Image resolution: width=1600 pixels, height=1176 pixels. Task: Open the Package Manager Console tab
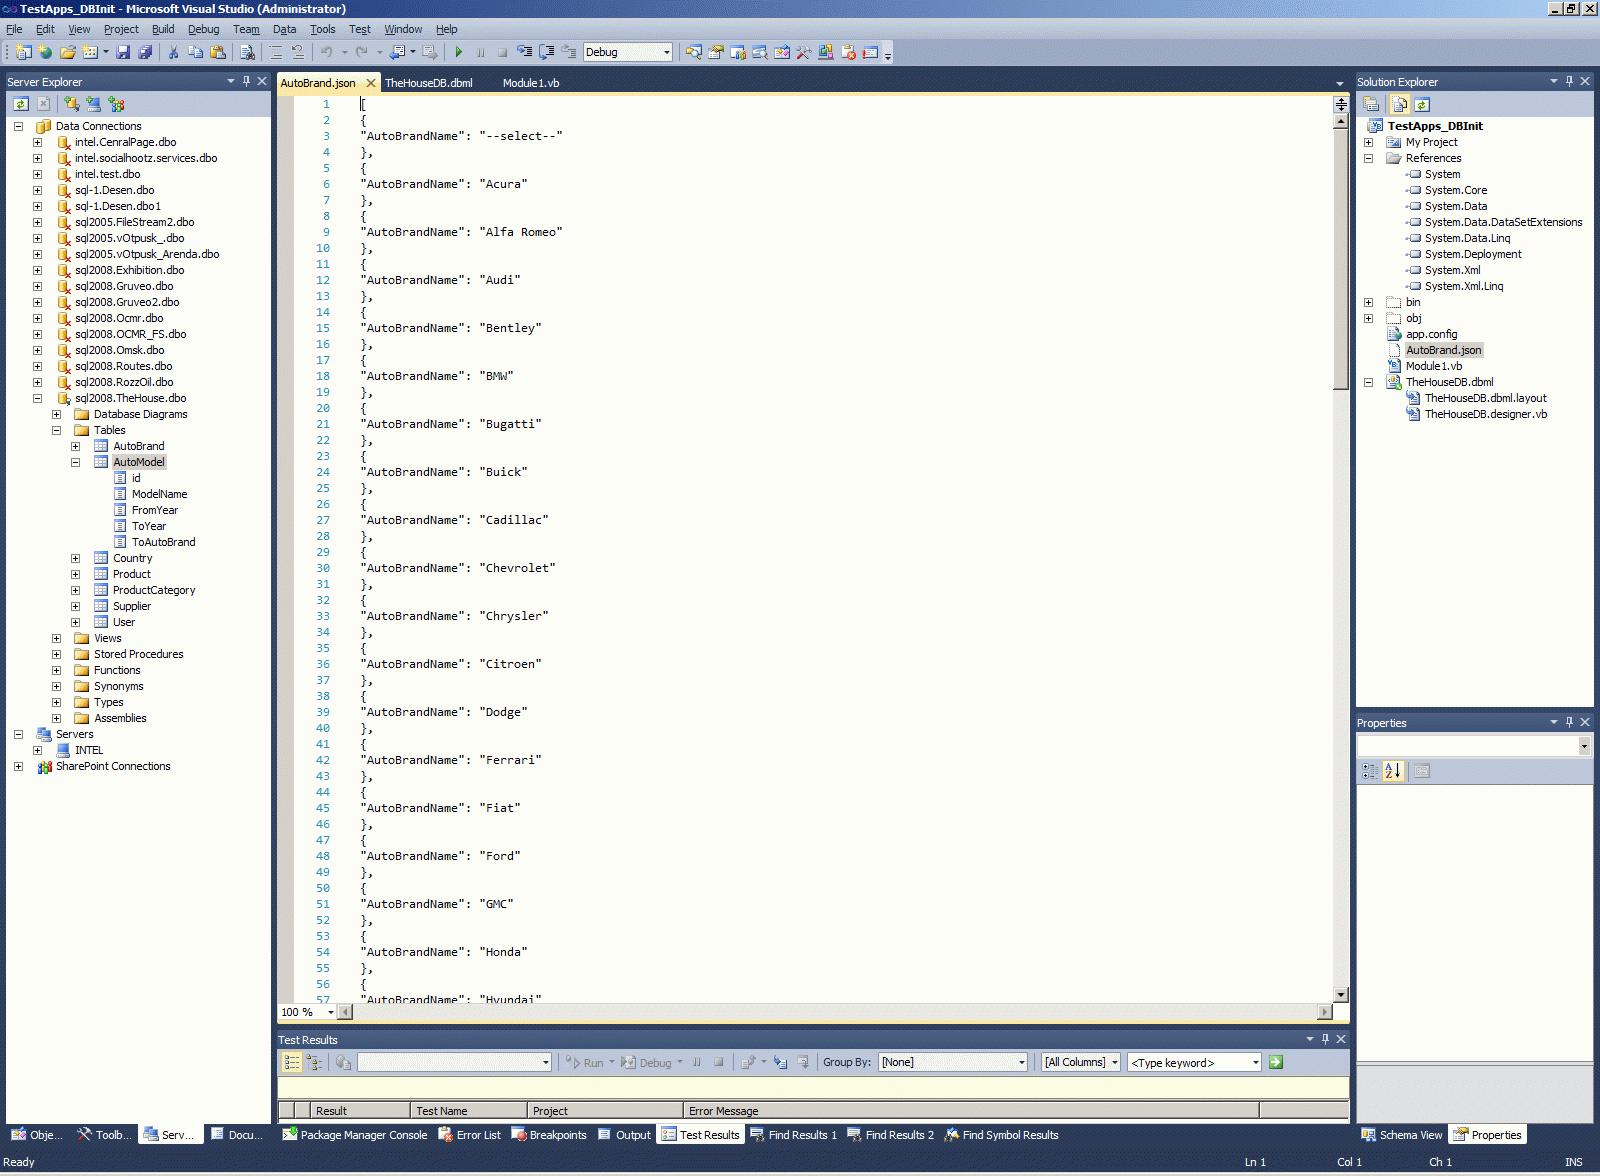pos(355,1135)
